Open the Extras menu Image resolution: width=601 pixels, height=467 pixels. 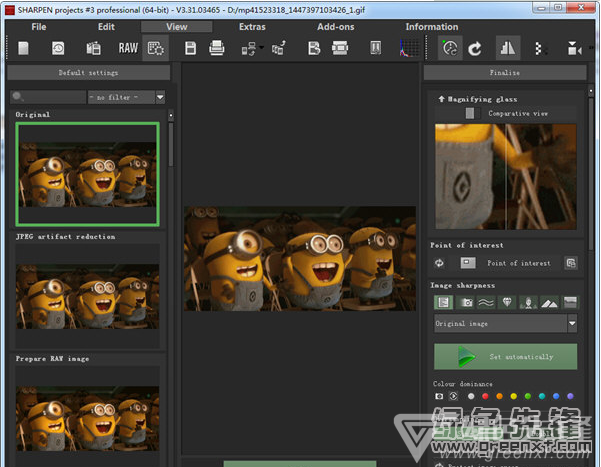point(252,27)
